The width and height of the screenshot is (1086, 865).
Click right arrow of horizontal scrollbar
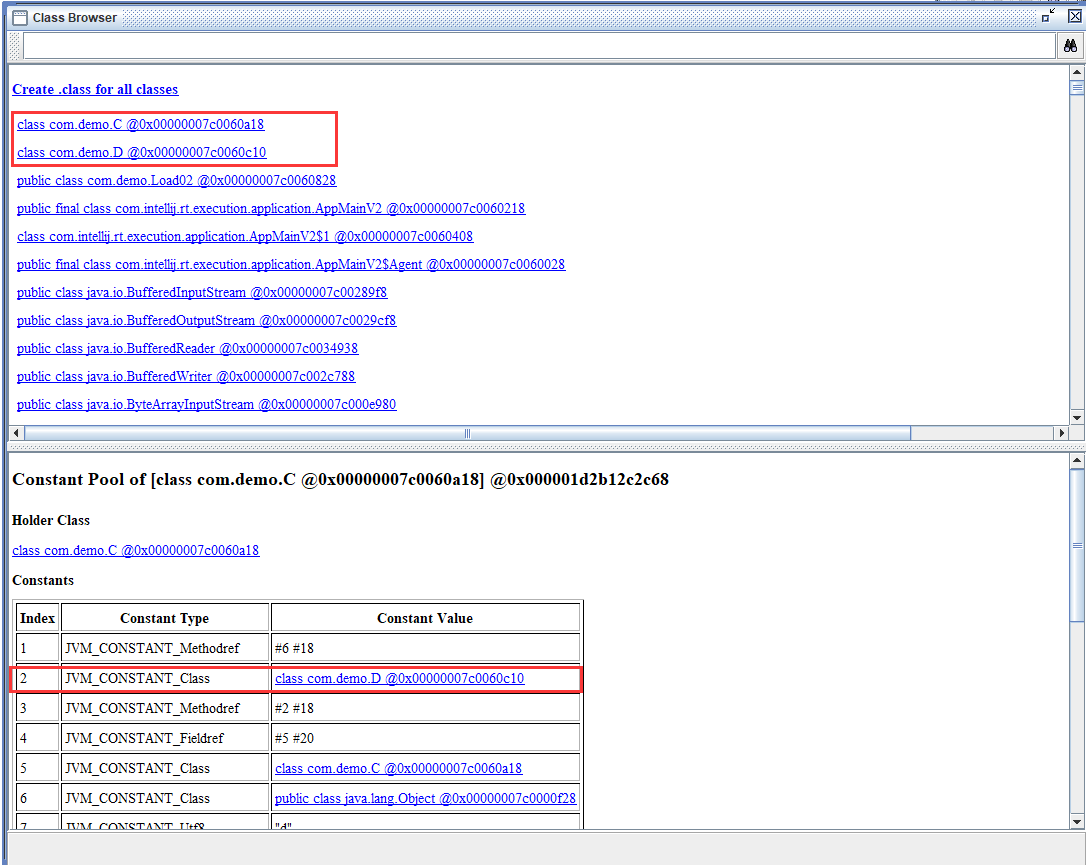(1061, 433)
